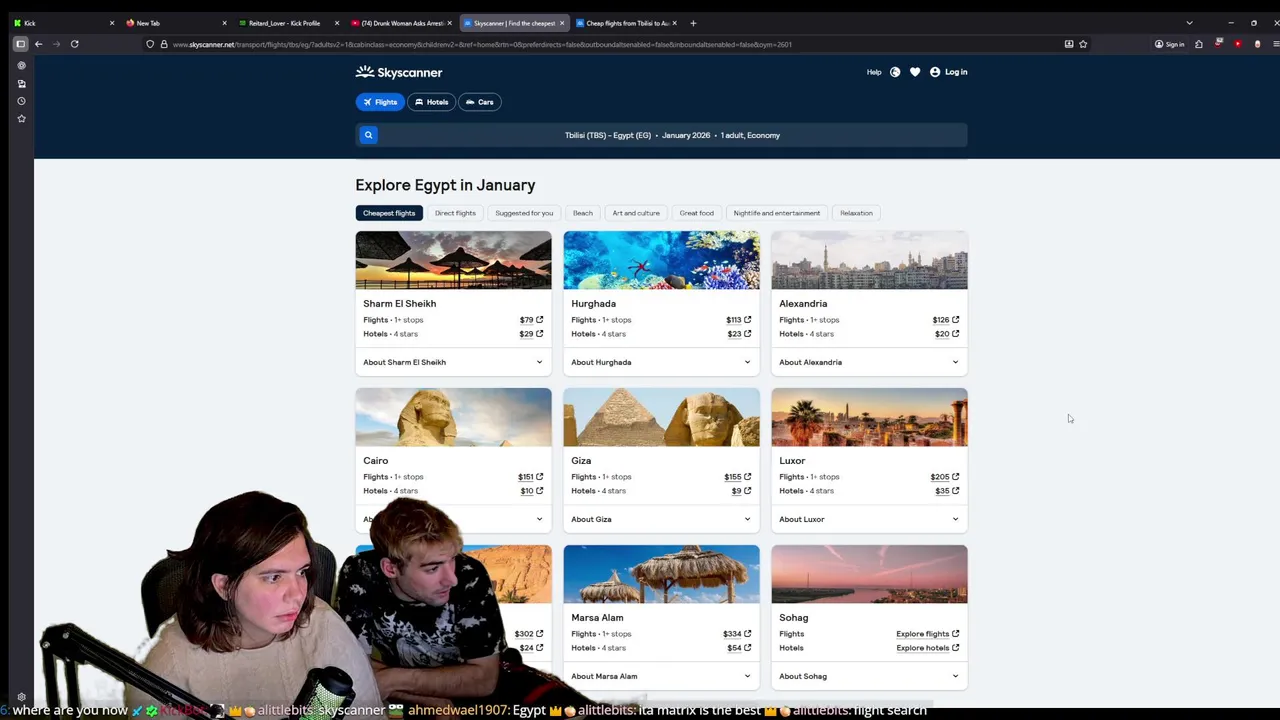Click the Skyscanner logo

399,72
